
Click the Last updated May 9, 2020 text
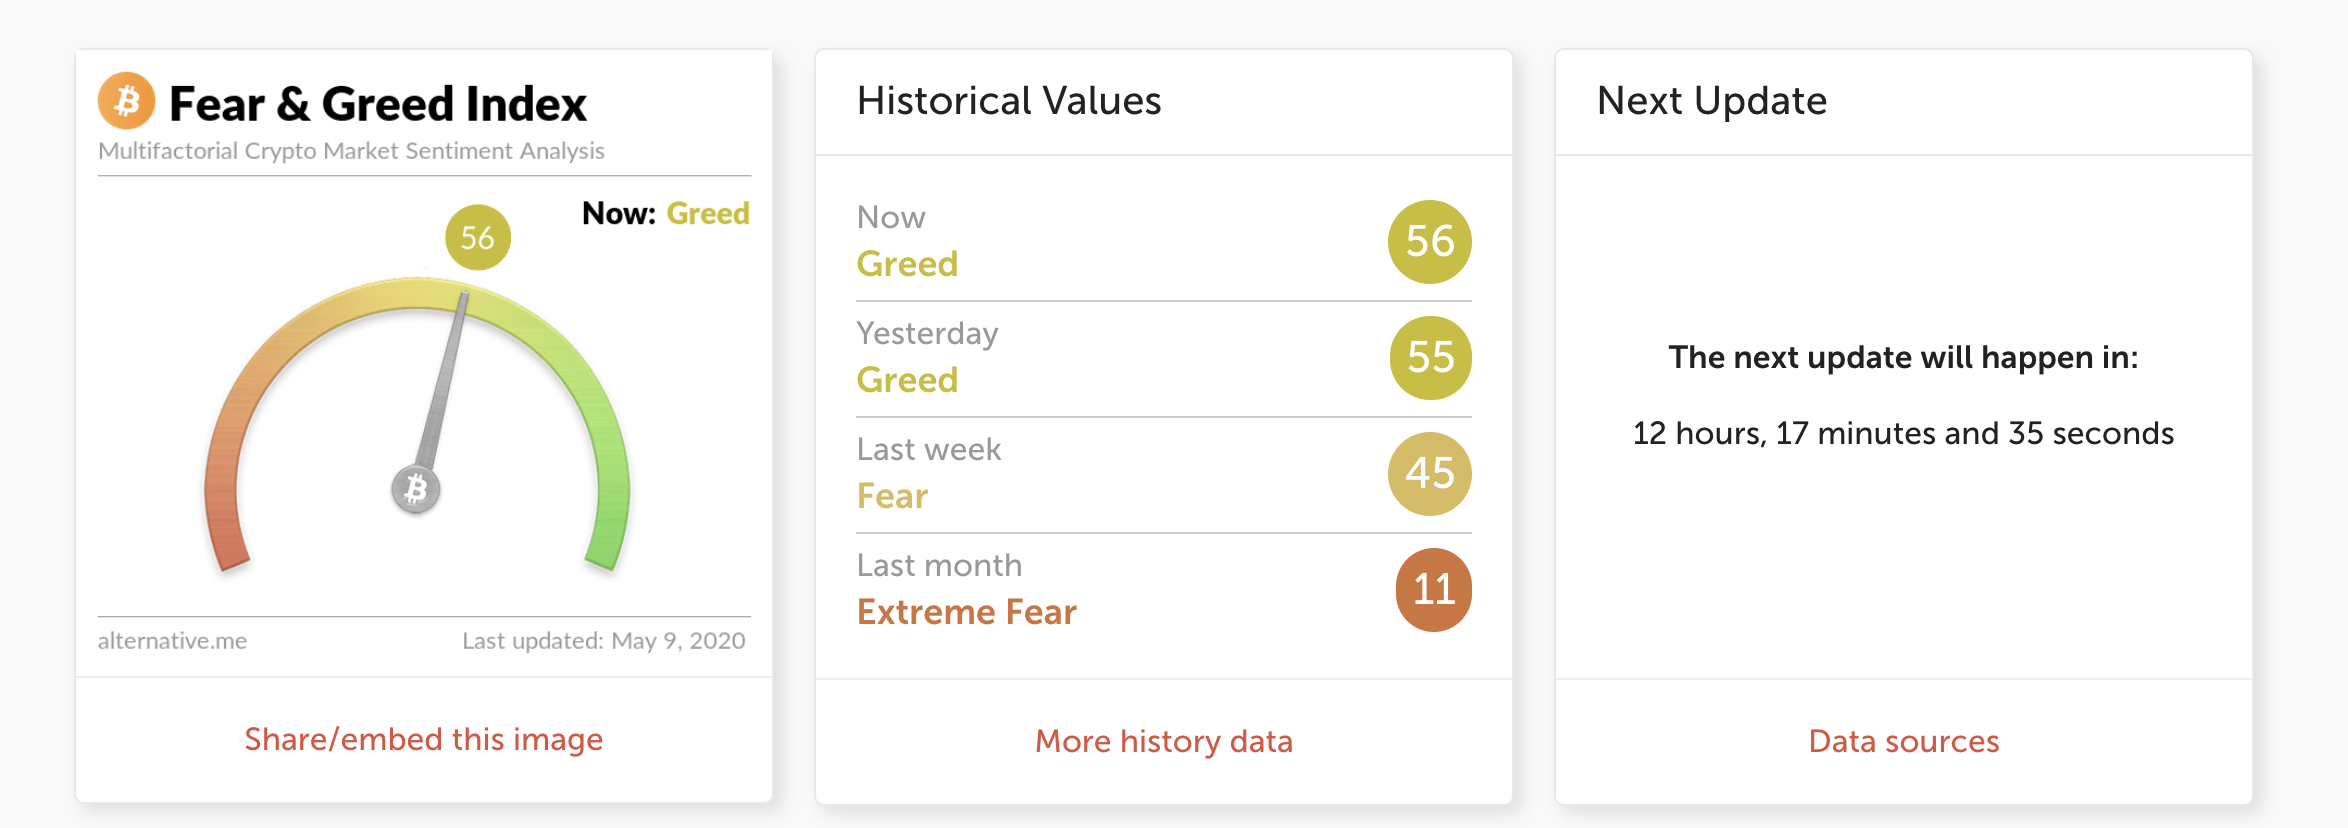point(604,641)
